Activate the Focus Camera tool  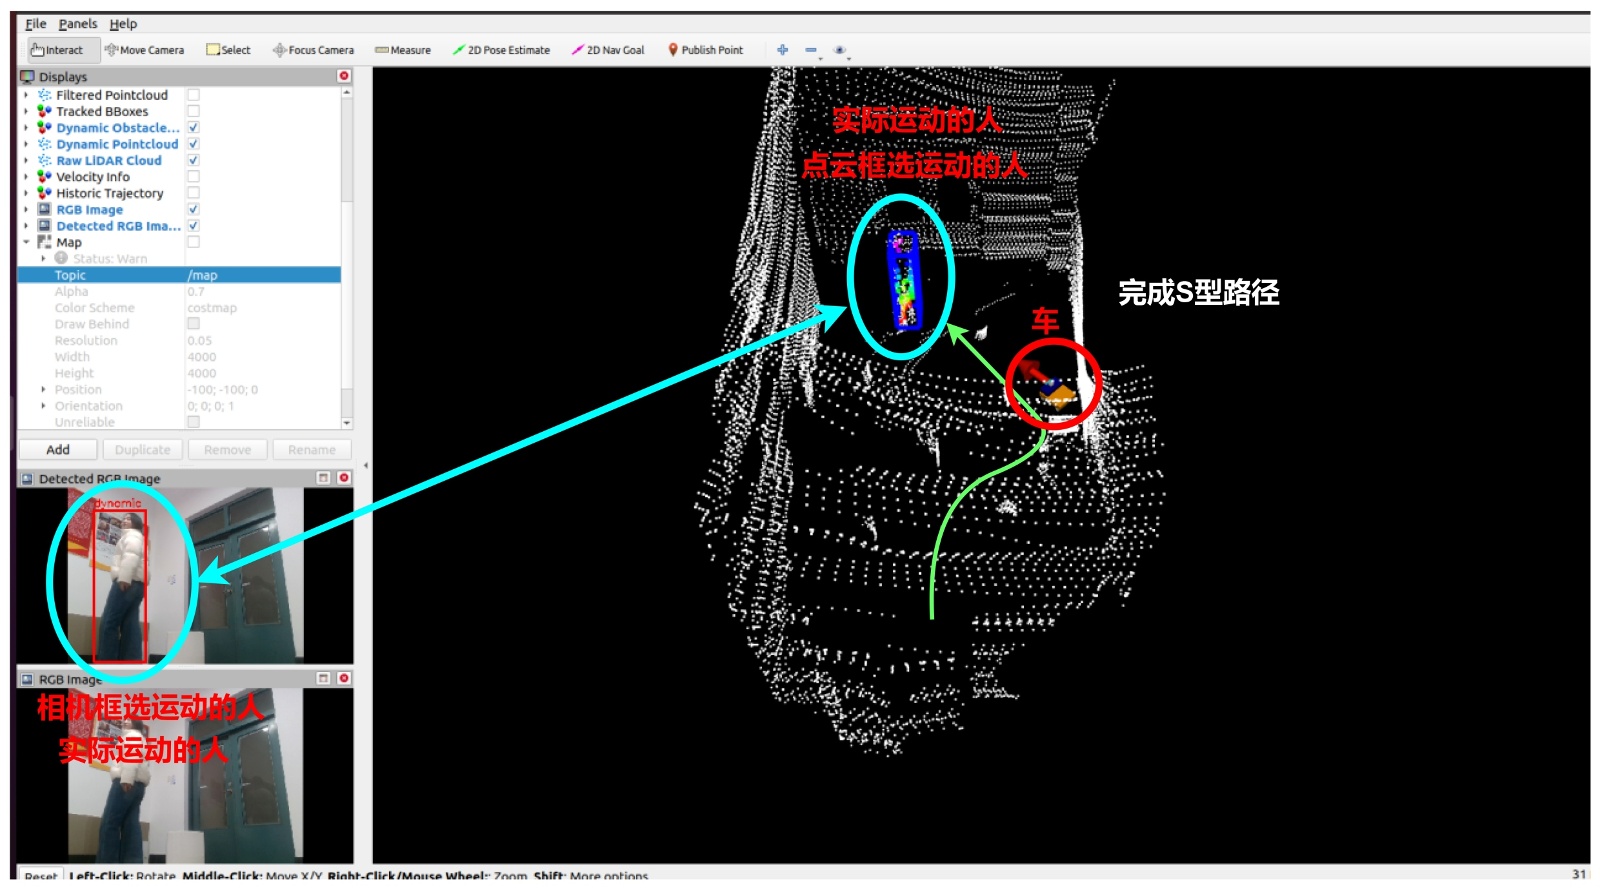[314, 50]
